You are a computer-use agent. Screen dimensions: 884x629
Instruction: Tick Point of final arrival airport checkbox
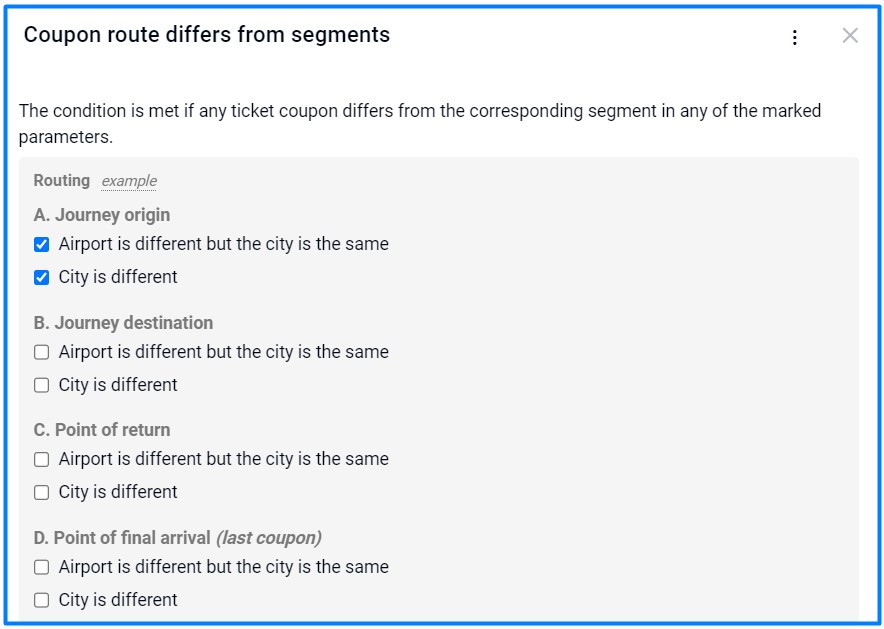42,568
